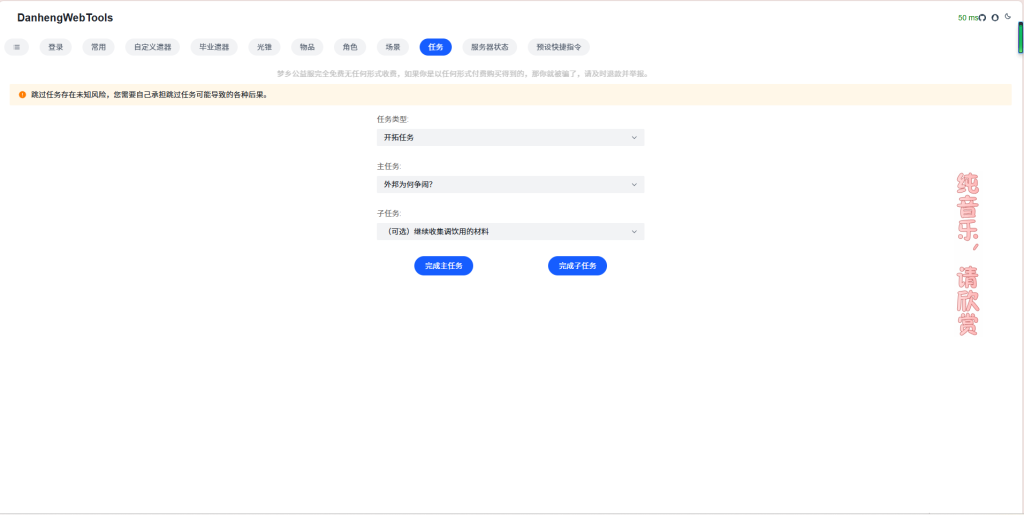Switch to the 登录 tab

[56, 47]
